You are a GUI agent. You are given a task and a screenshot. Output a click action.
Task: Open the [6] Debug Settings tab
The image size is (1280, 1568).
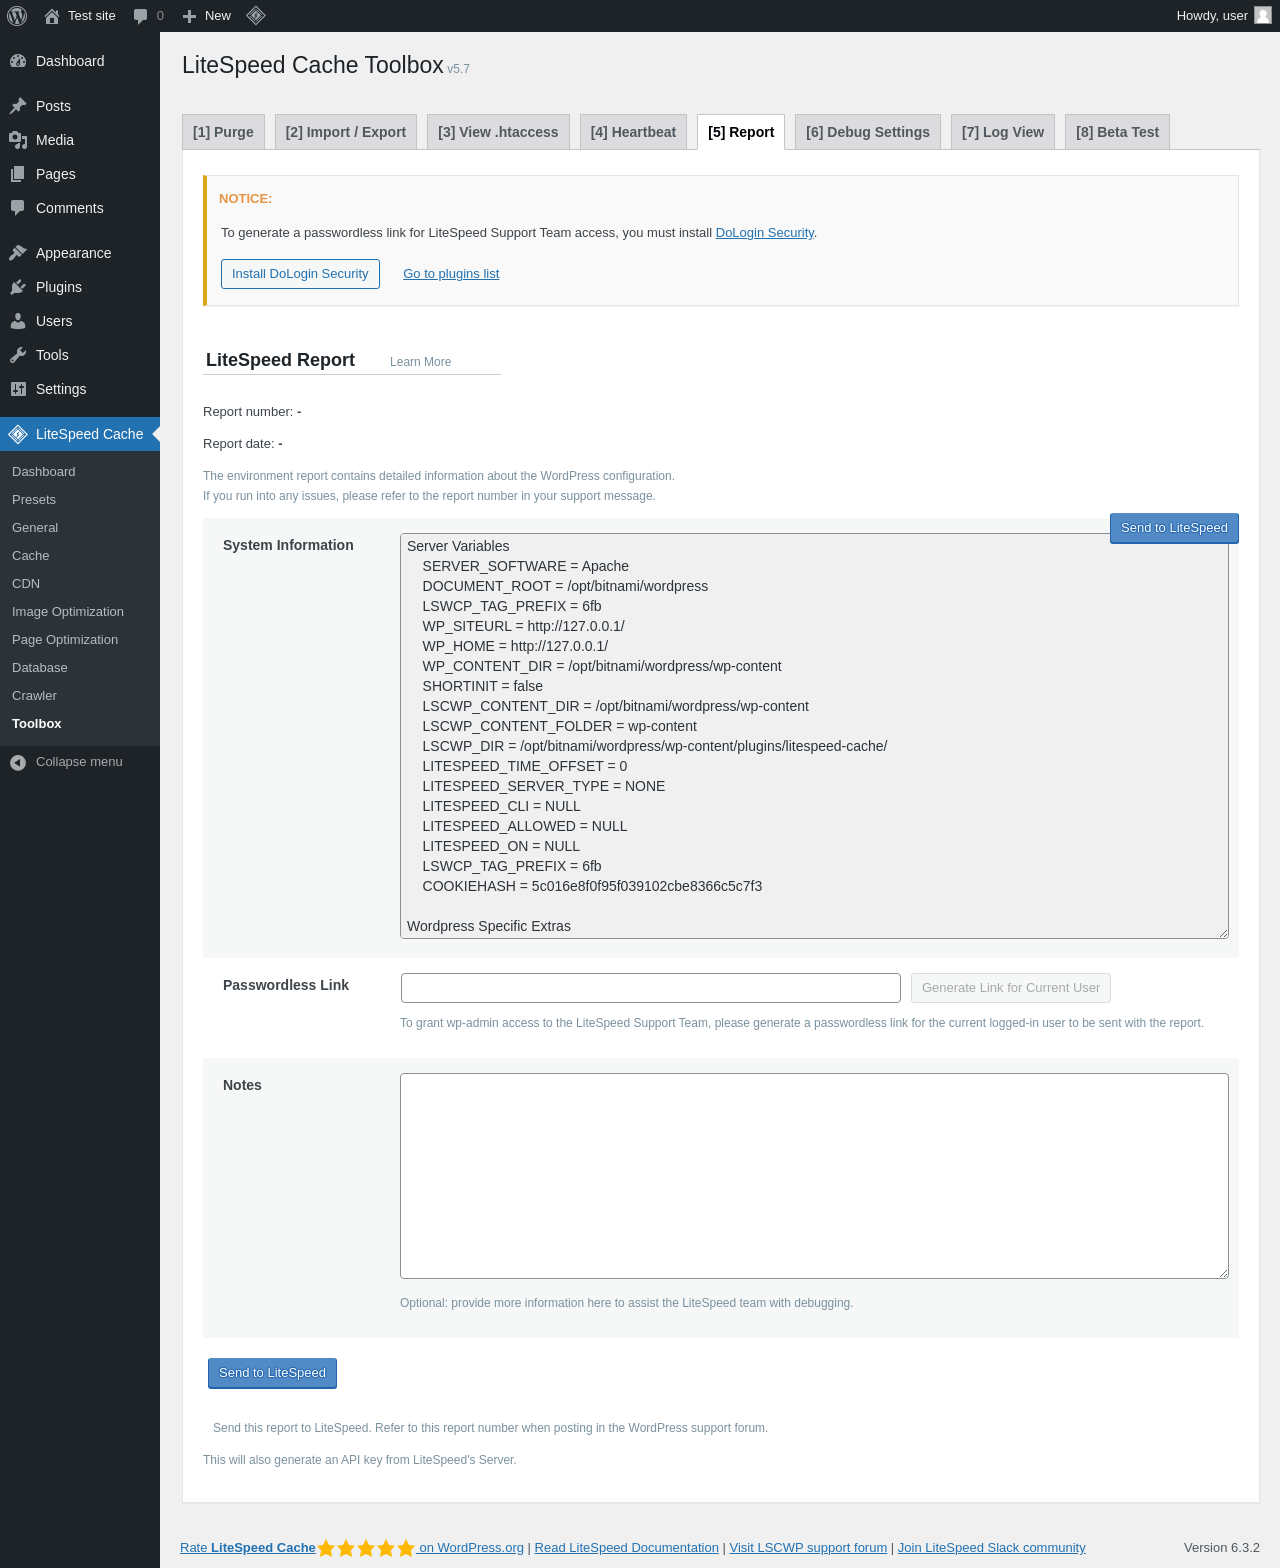[x=868, y=132]
